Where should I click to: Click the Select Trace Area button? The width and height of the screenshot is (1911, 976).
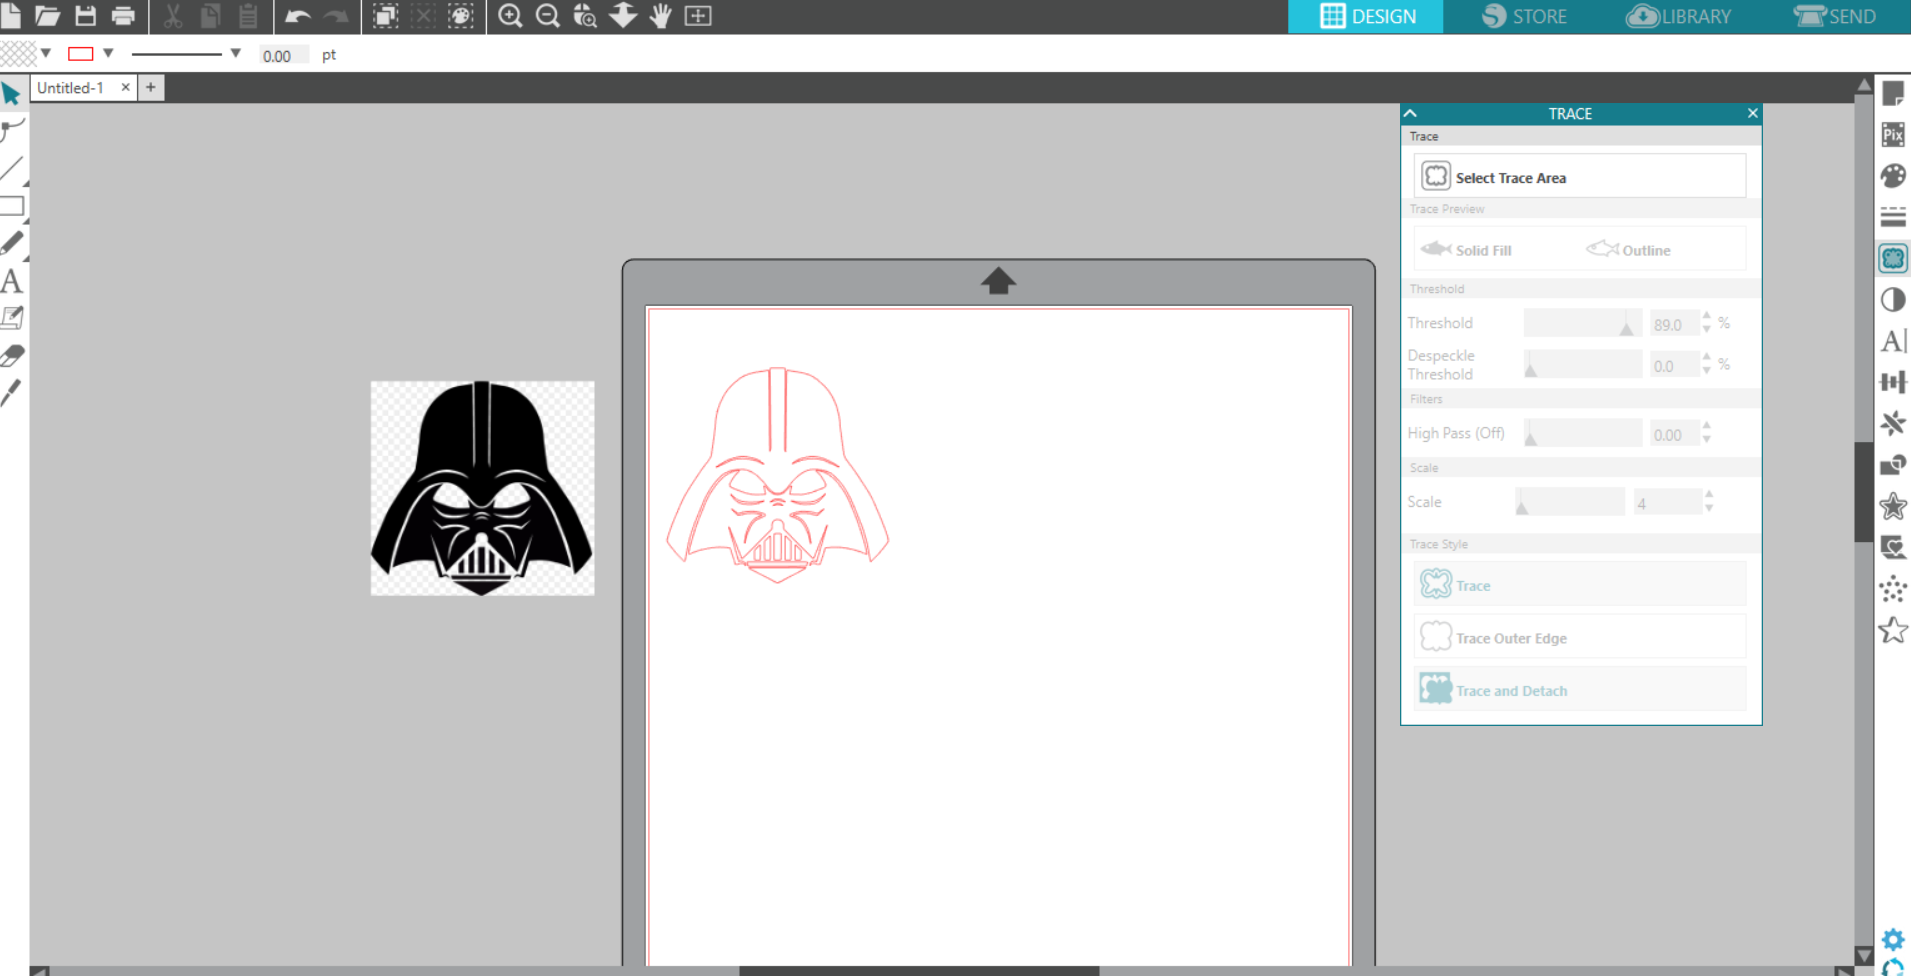click(x=1580, y=177)
